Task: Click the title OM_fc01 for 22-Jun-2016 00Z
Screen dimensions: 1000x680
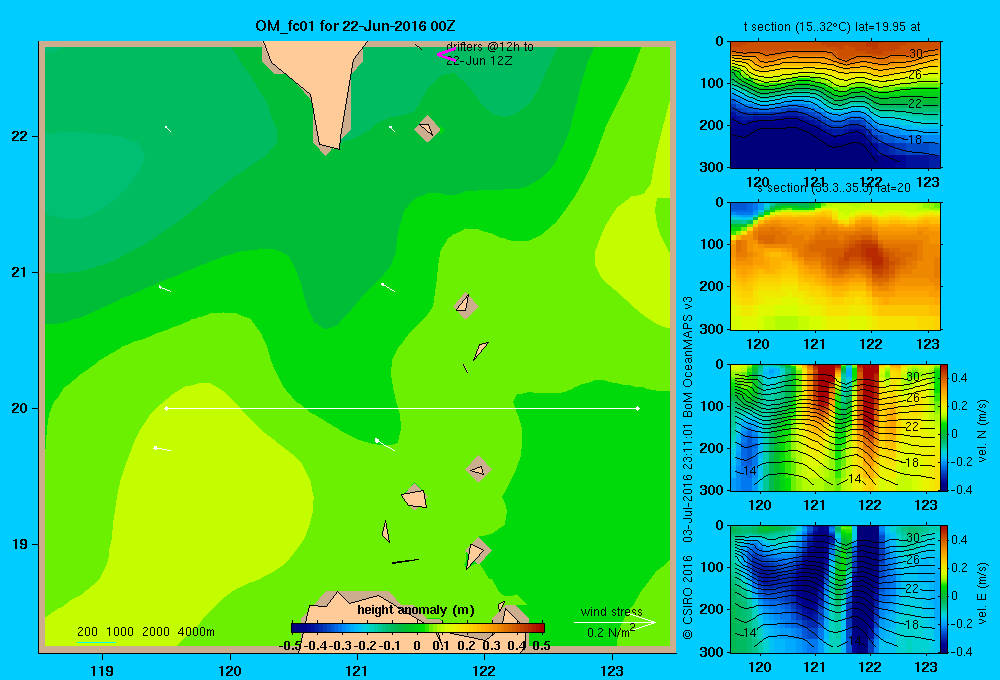Action: click(x=355, y=26)
